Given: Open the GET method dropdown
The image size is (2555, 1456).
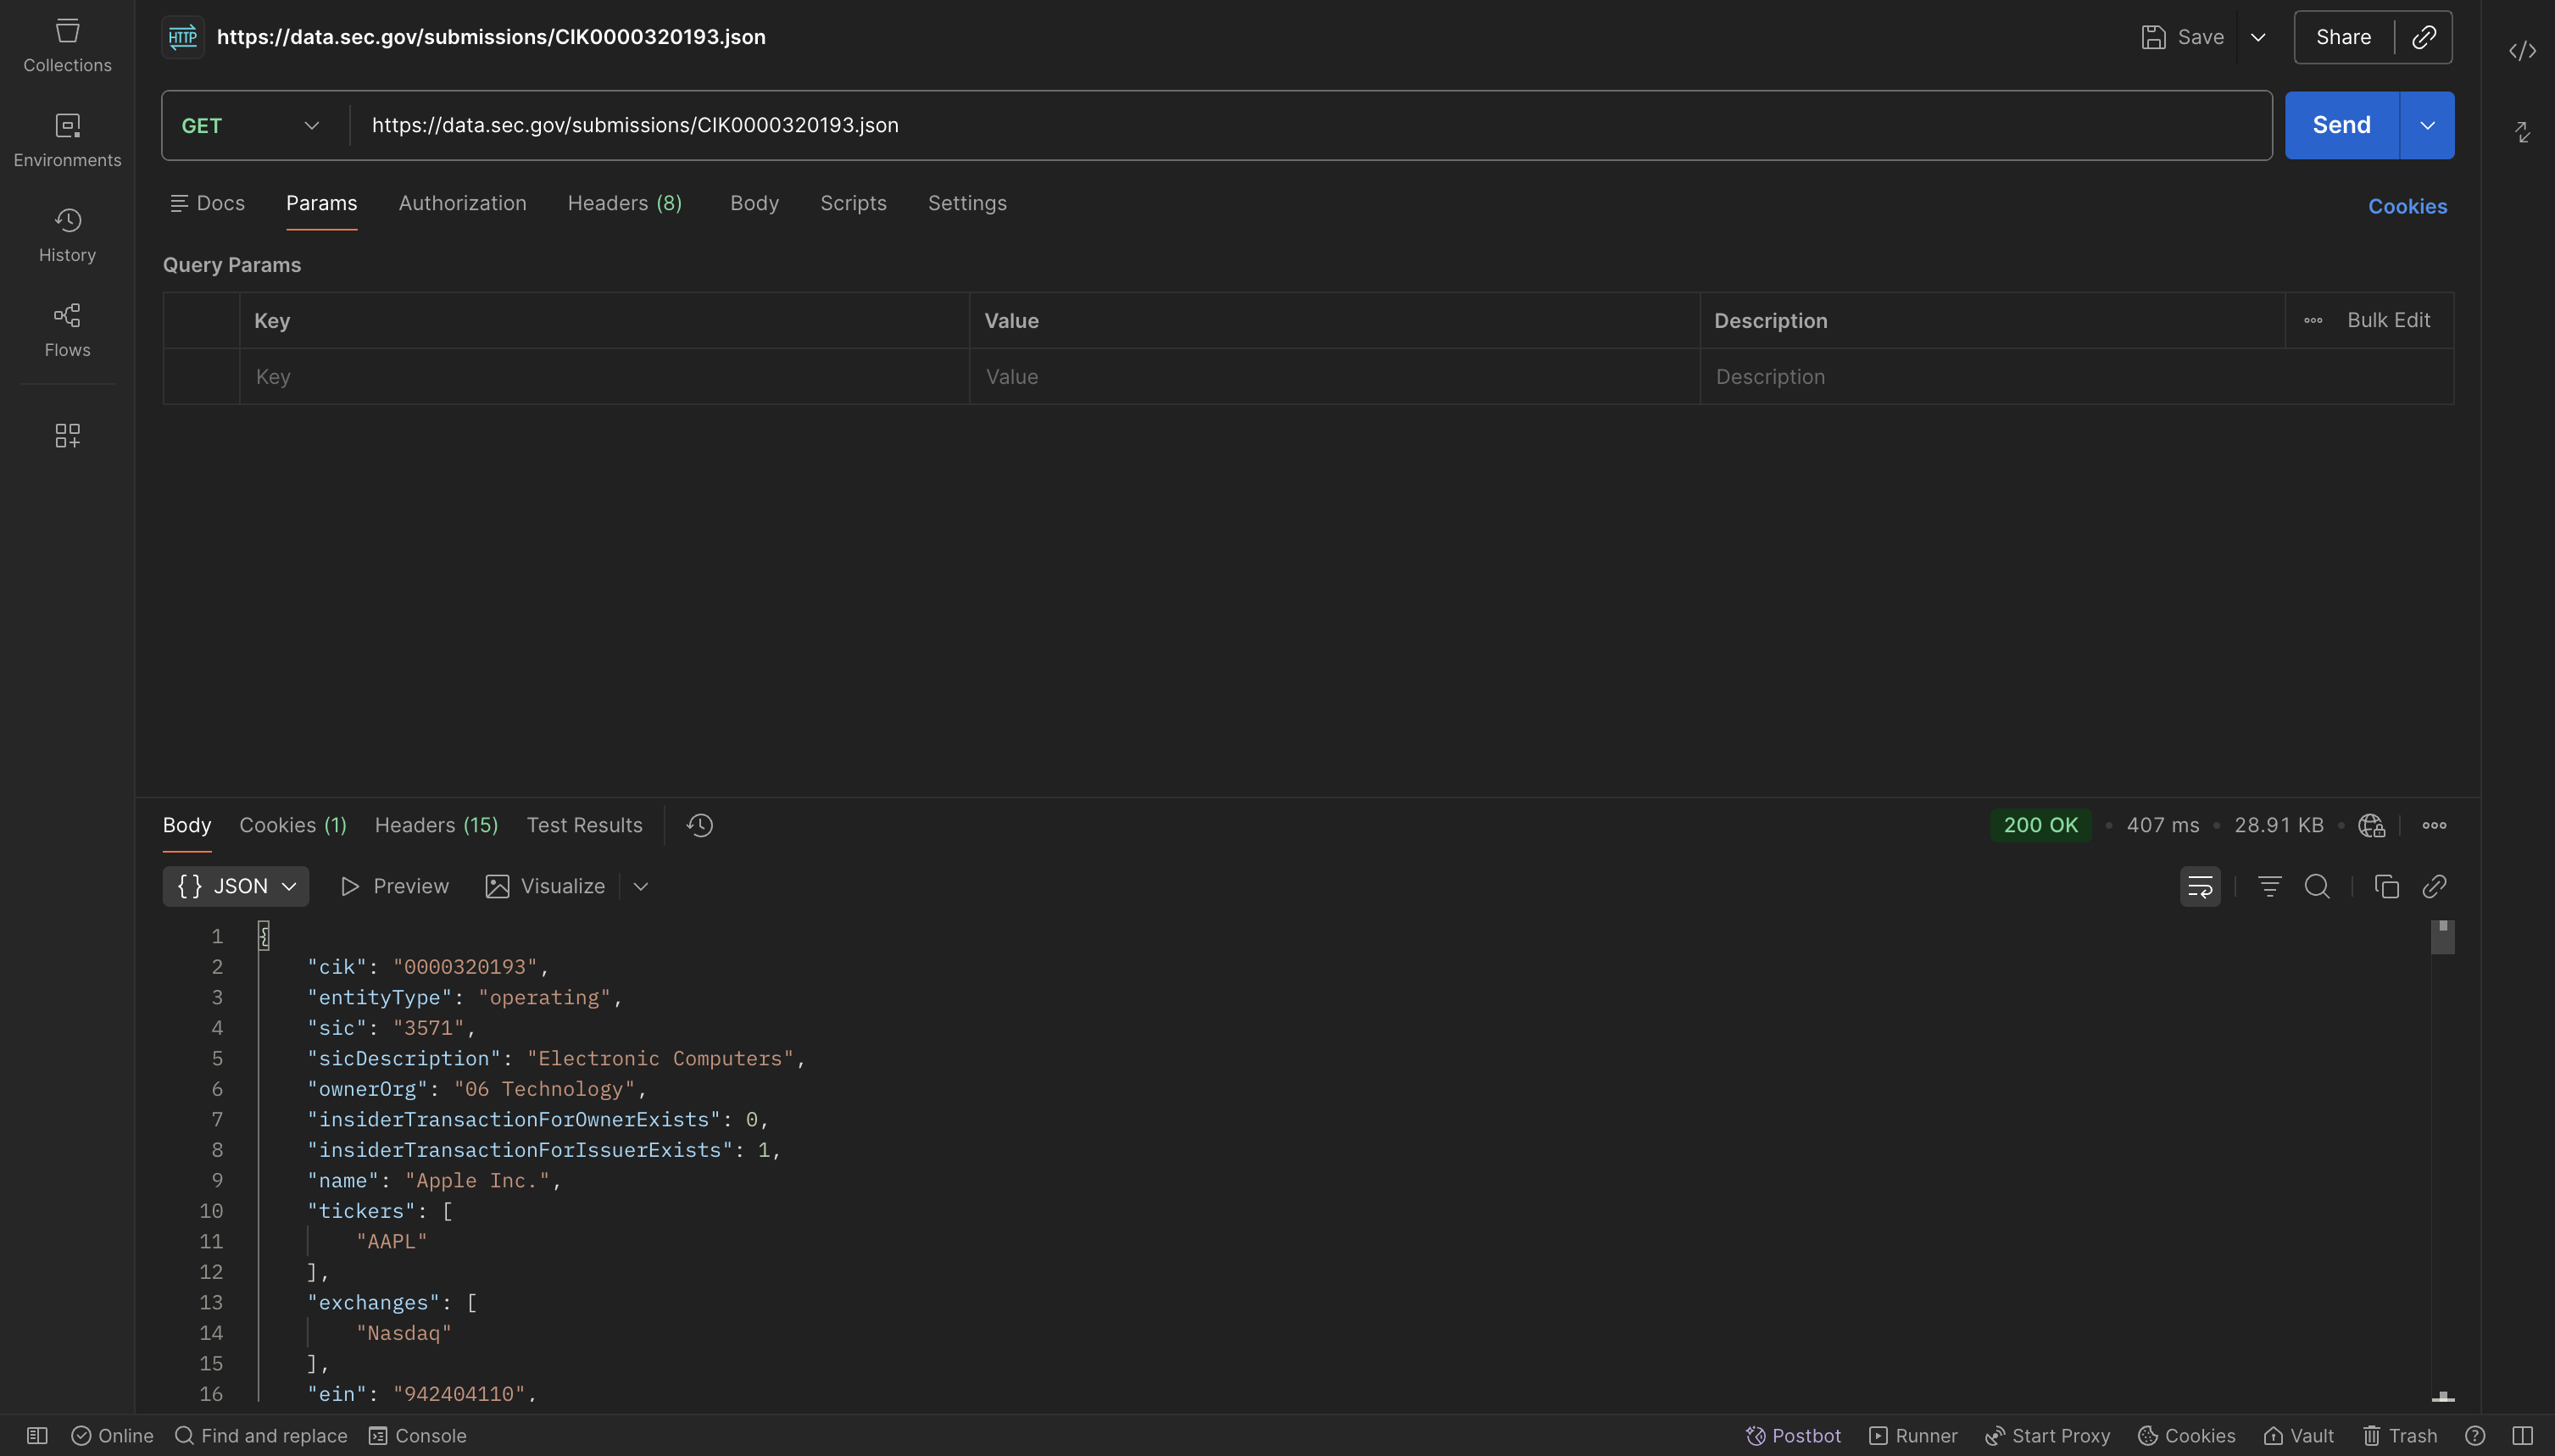Looking at the screenshot, I should [251, 126].
